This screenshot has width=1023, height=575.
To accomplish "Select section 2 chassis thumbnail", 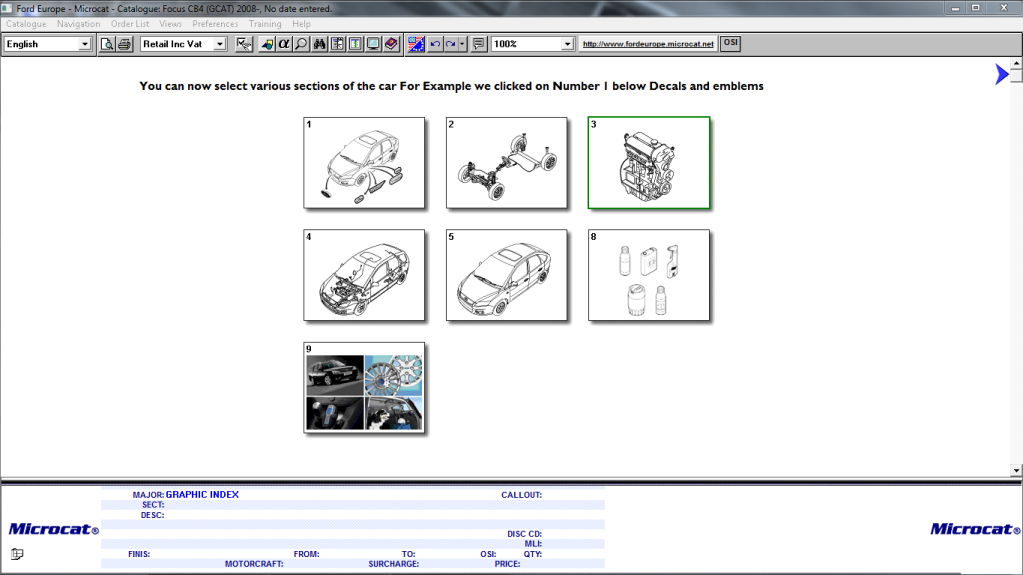I will point(506,163).
